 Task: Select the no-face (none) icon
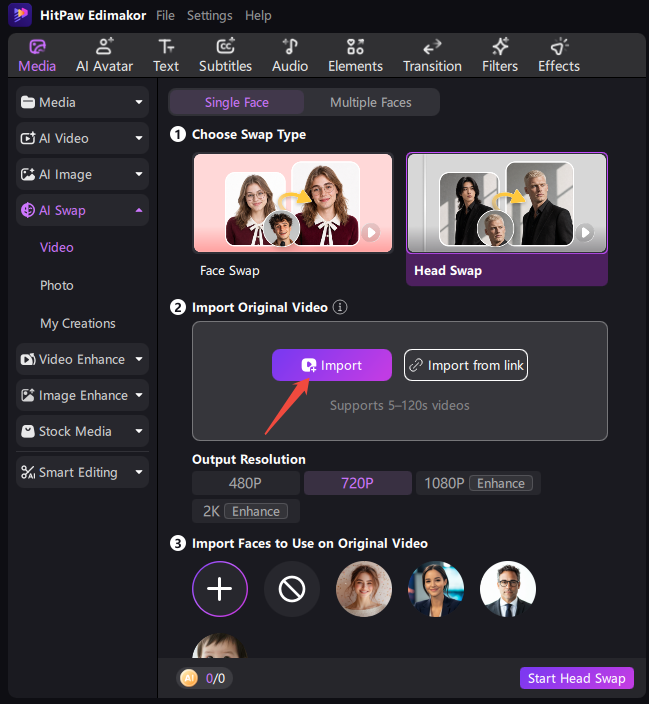292,589
